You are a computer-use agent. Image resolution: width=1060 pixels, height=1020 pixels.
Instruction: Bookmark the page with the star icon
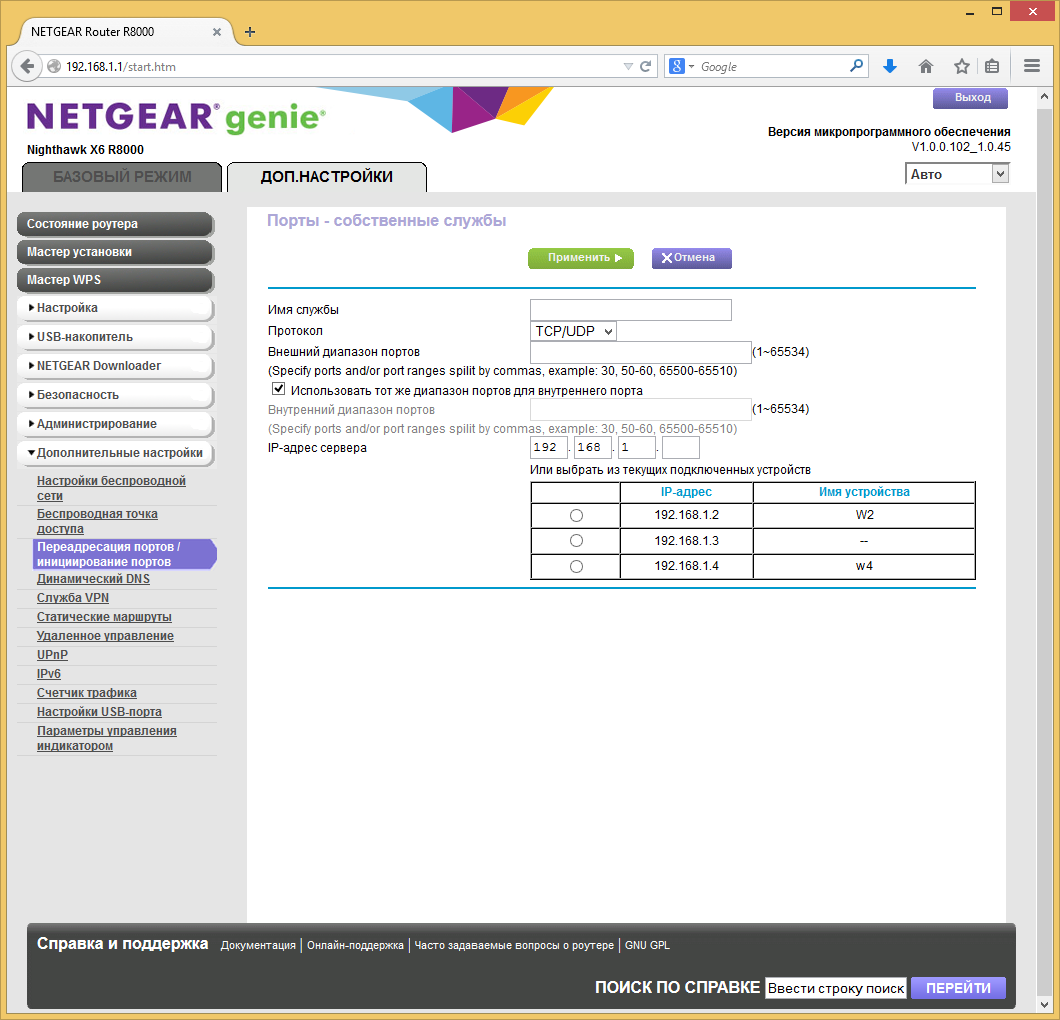coord(959,66)
